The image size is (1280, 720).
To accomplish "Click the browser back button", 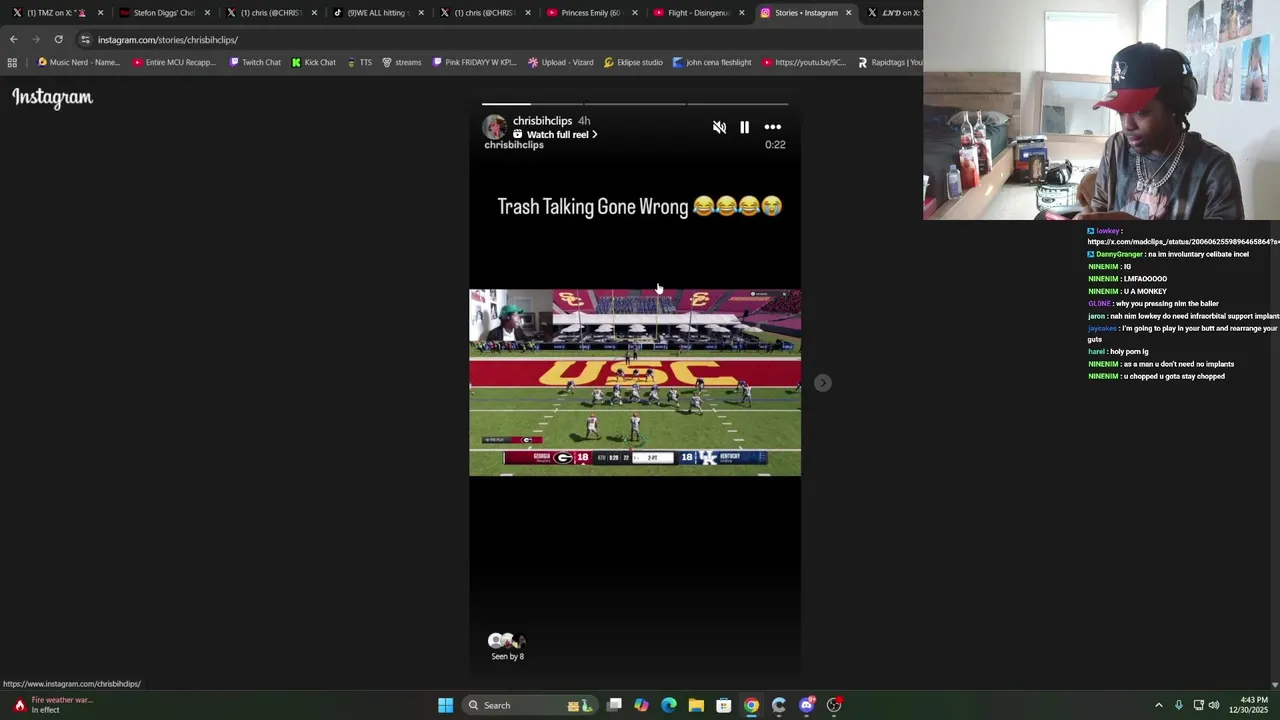I will (13, 39).
